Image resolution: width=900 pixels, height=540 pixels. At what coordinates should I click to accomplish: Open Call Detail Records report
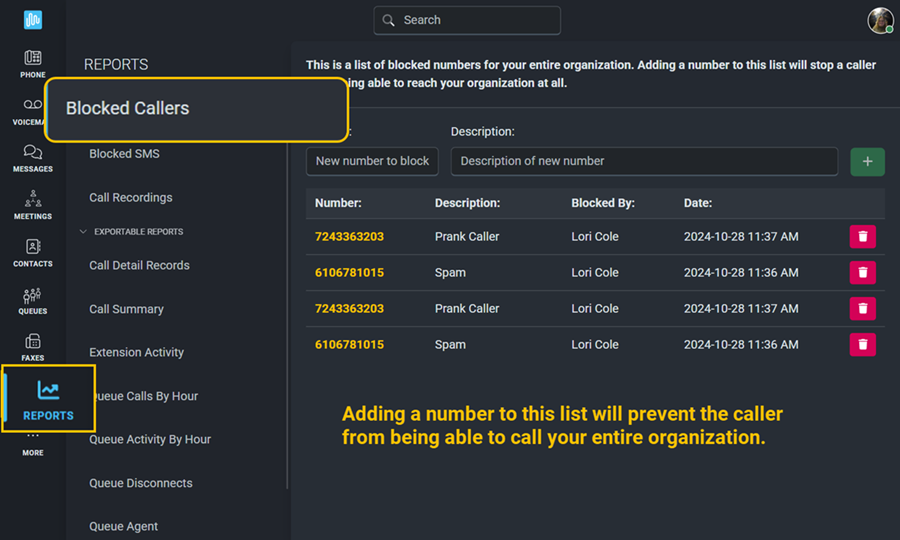click(139, 266)
